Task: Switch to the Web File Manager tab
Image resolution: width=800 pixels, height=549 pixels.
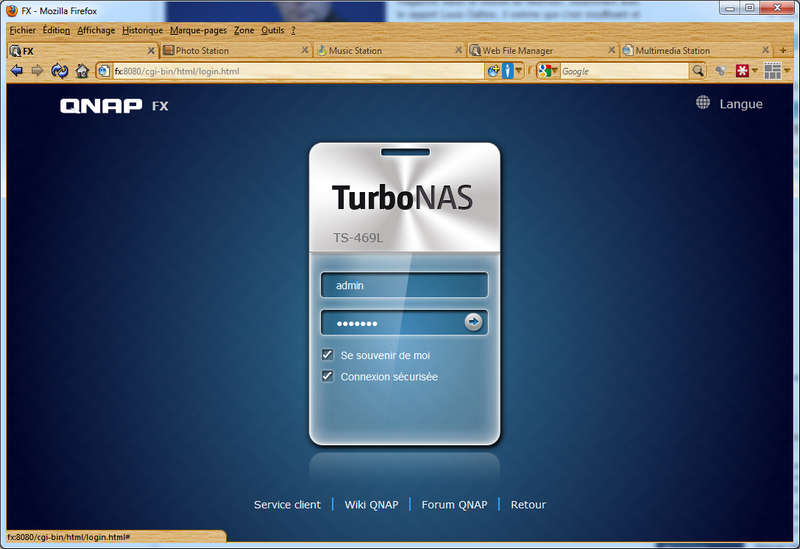Action: pyautogui.click(x=543, y=50)
